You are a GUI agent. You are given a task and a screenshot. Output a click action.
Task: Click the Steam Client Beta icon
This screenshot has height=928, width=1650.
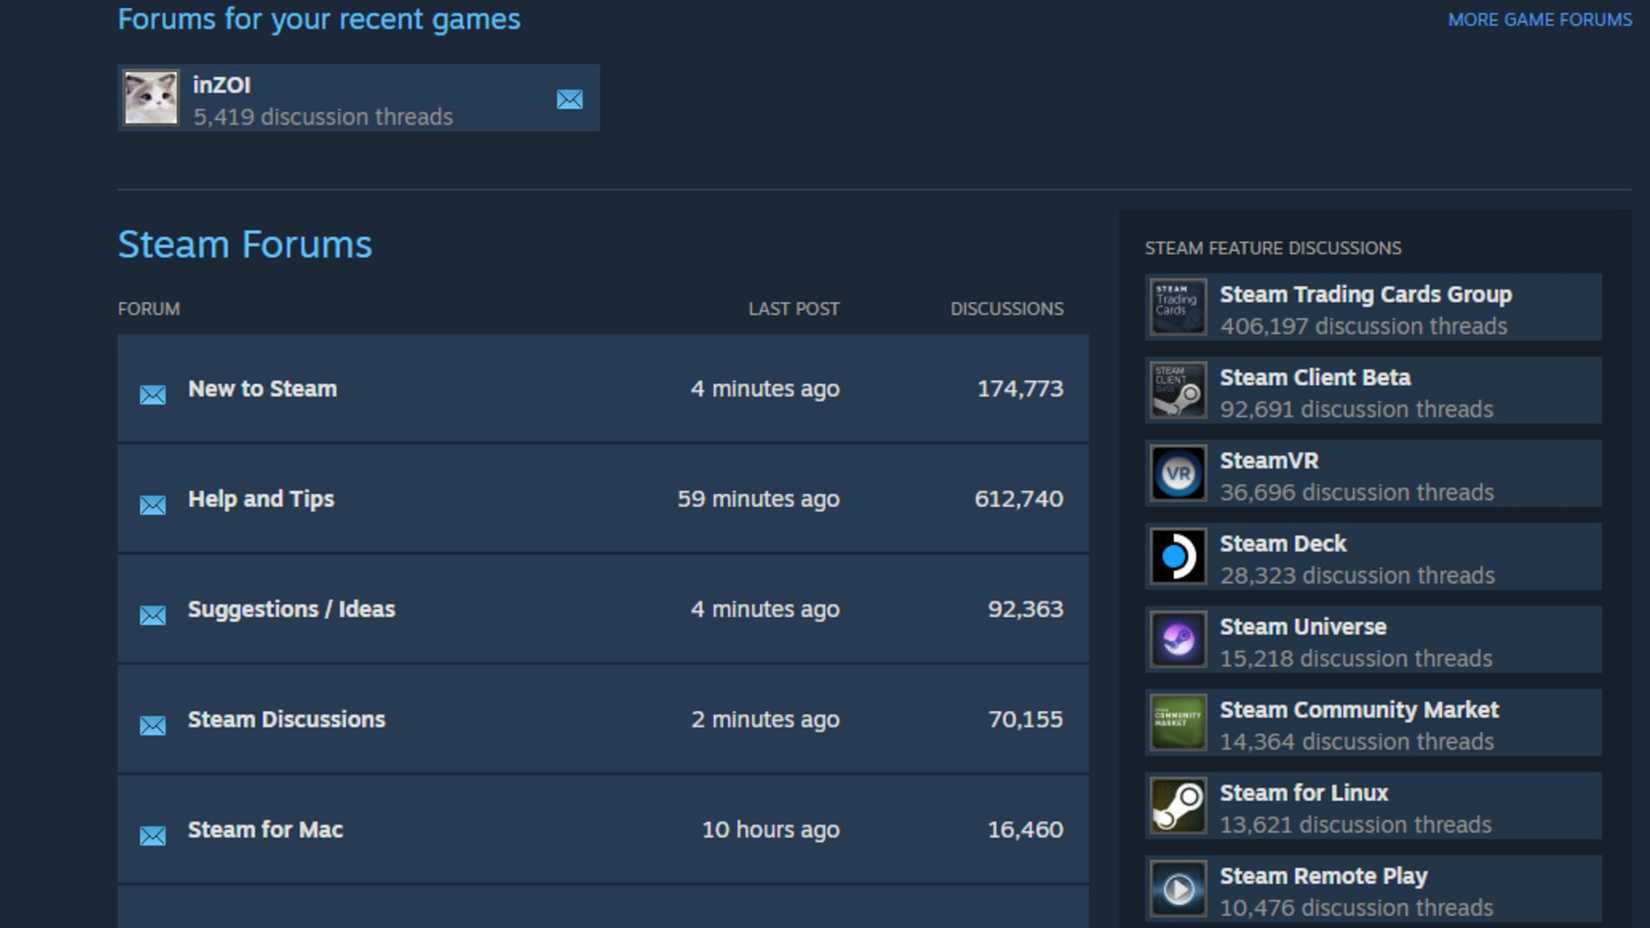click(1177, 390)
